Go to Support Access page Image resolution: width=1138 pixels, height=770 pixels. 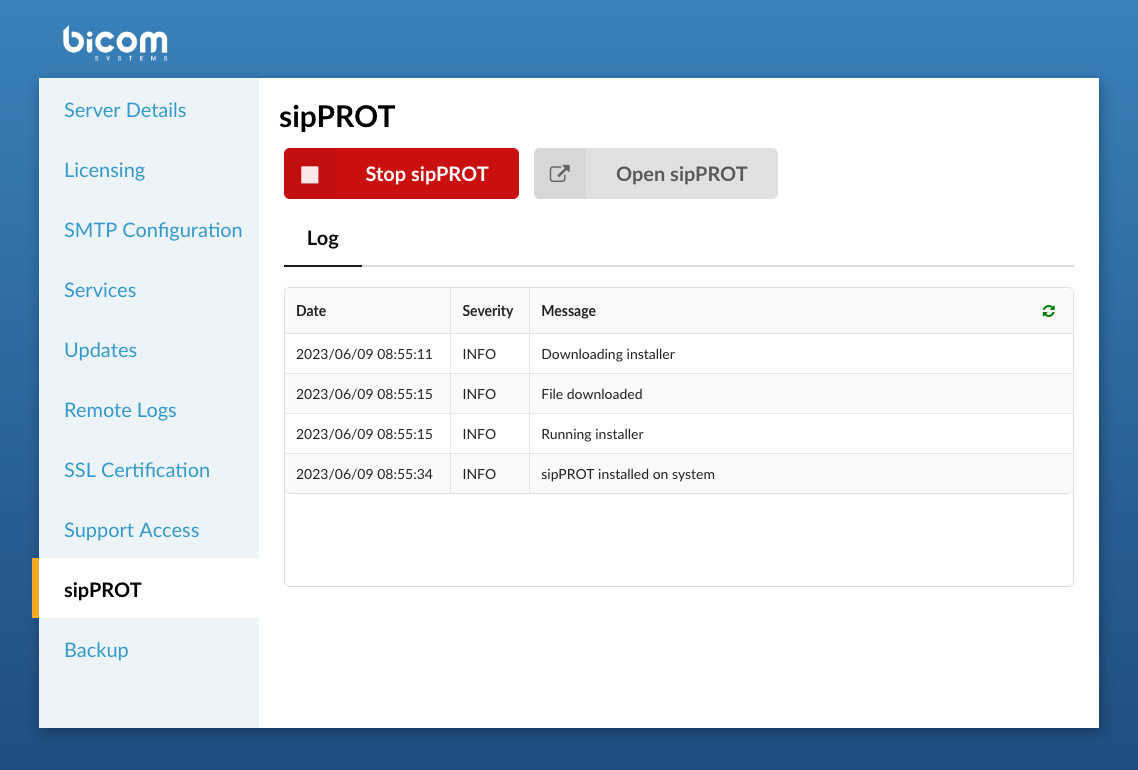131,530
